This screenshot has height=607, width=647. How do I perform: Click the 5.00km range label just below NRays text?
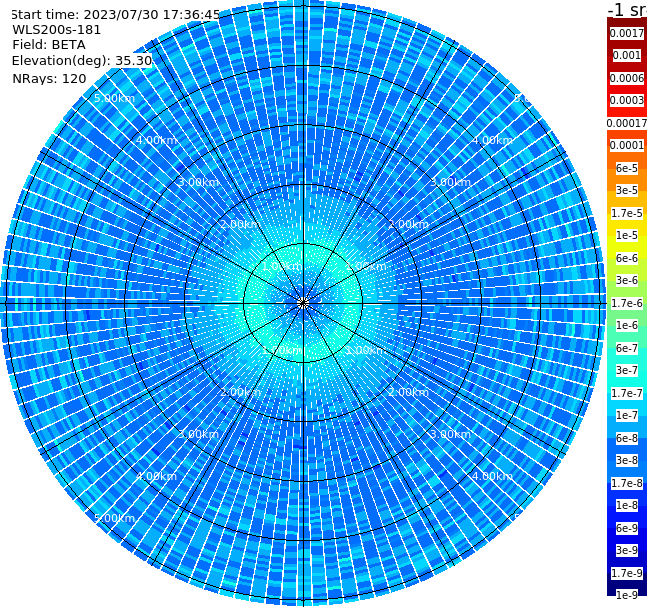pyautogui.click(x=115, y=98)
